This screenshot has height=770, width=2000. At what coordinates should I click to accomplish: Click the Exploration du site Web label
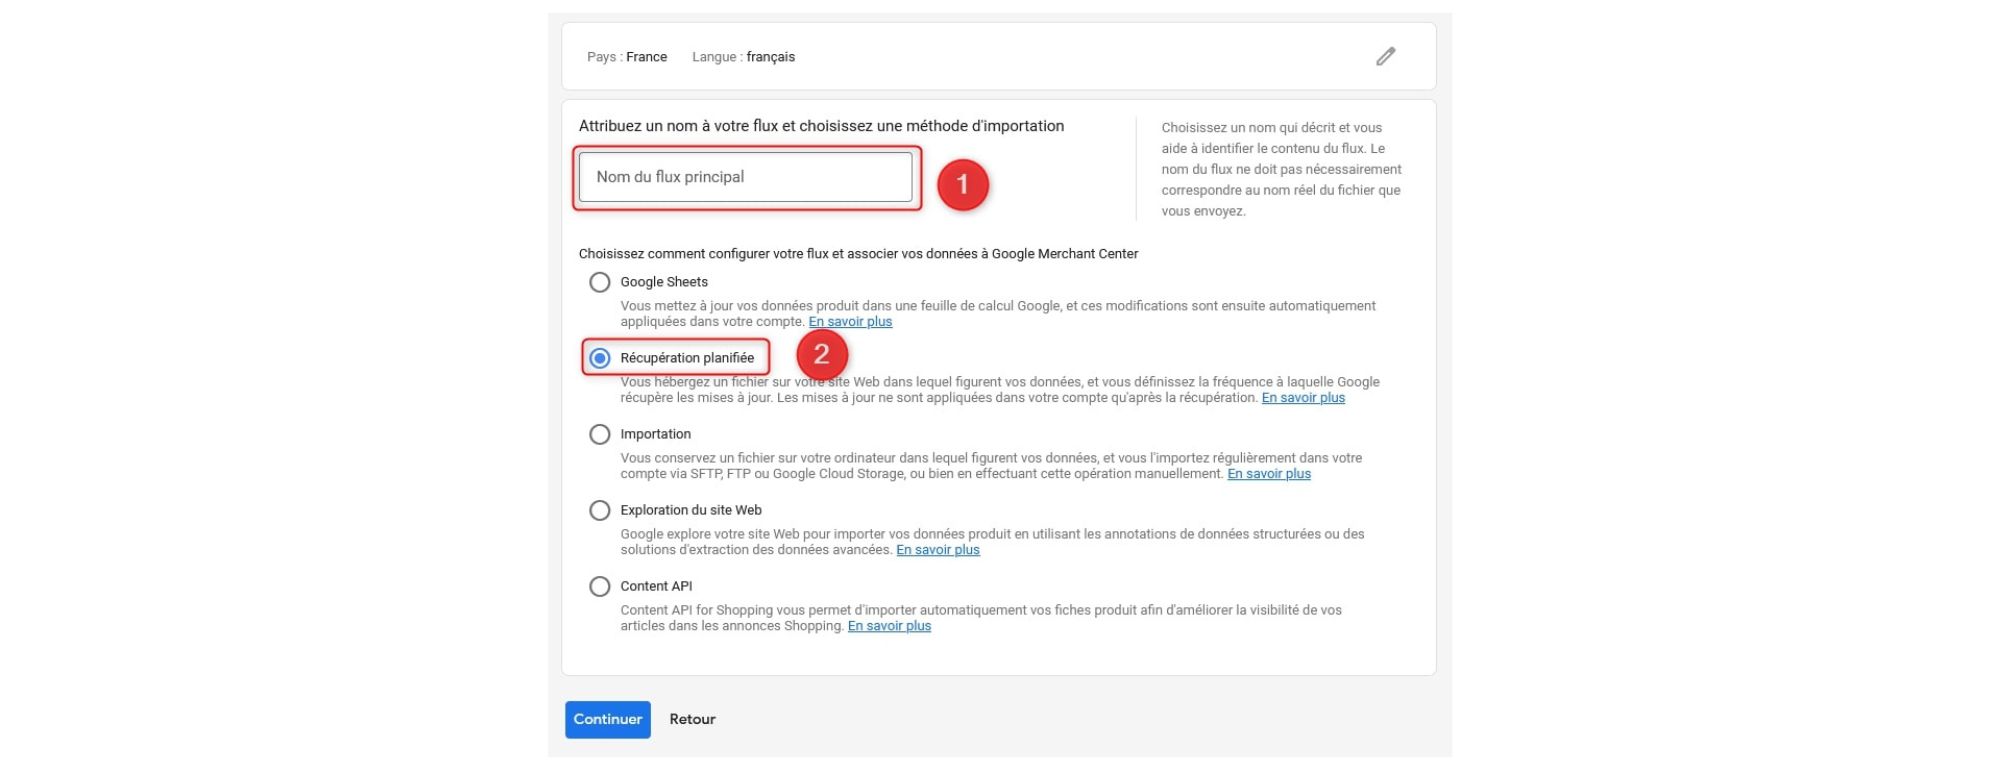[691, 510]
